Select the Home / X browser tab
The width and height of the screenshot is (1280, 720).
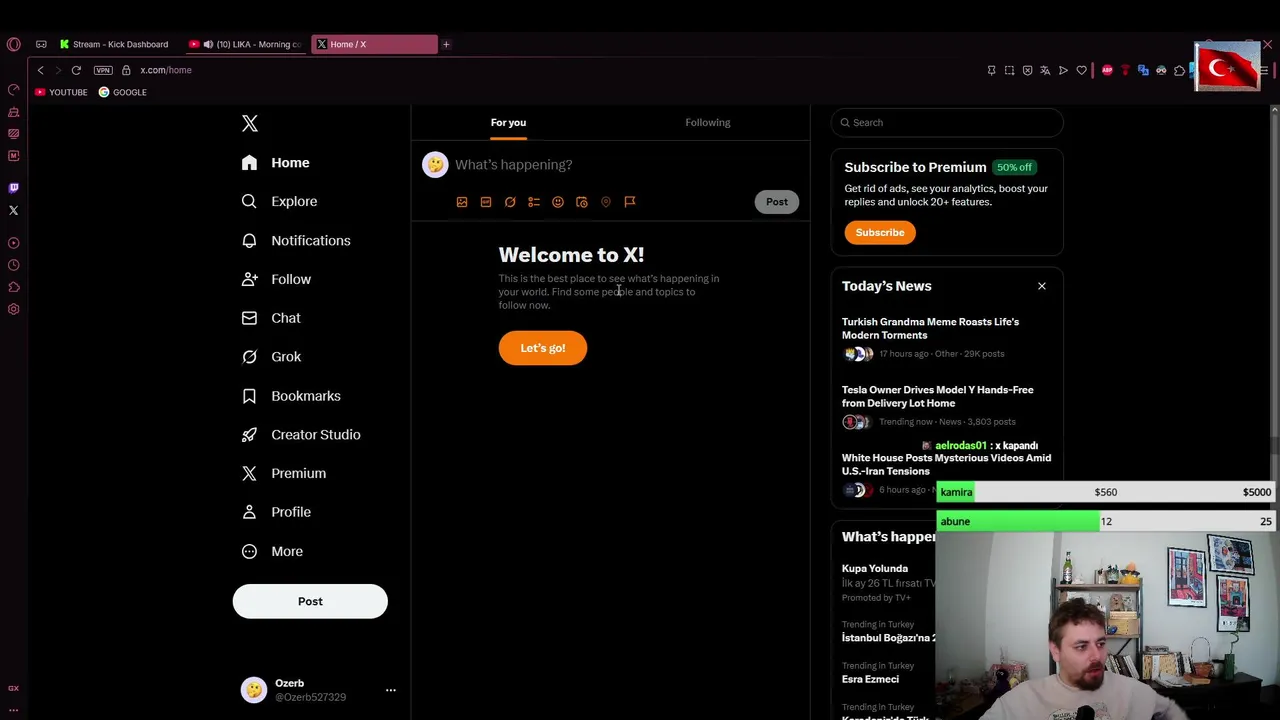point(374,44)
